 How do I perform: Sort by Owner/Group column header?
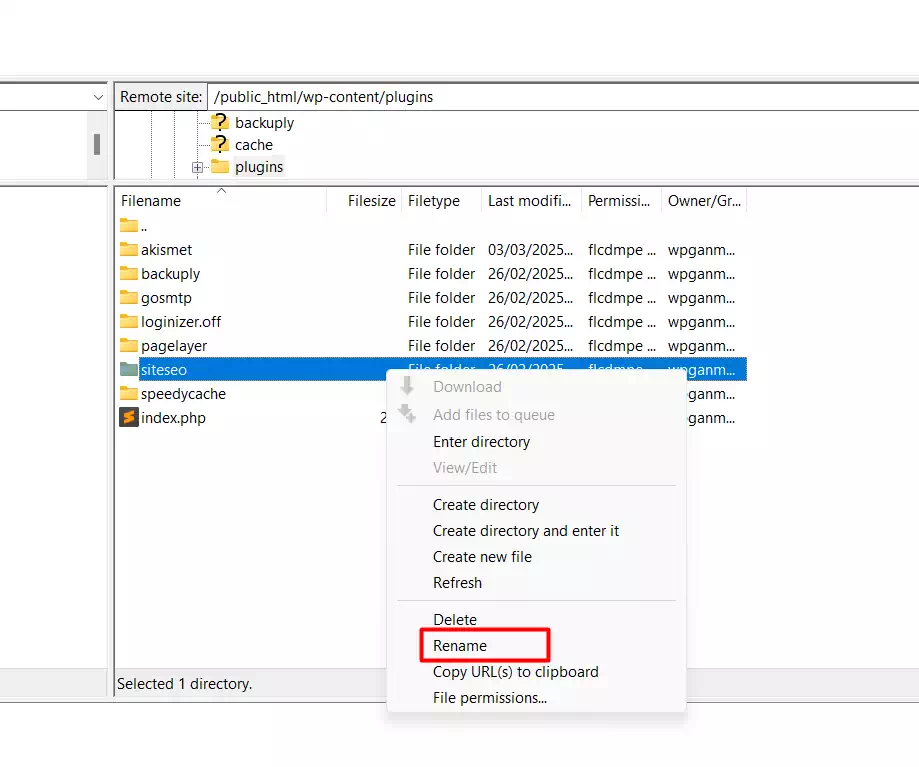(x=704, y=201)
